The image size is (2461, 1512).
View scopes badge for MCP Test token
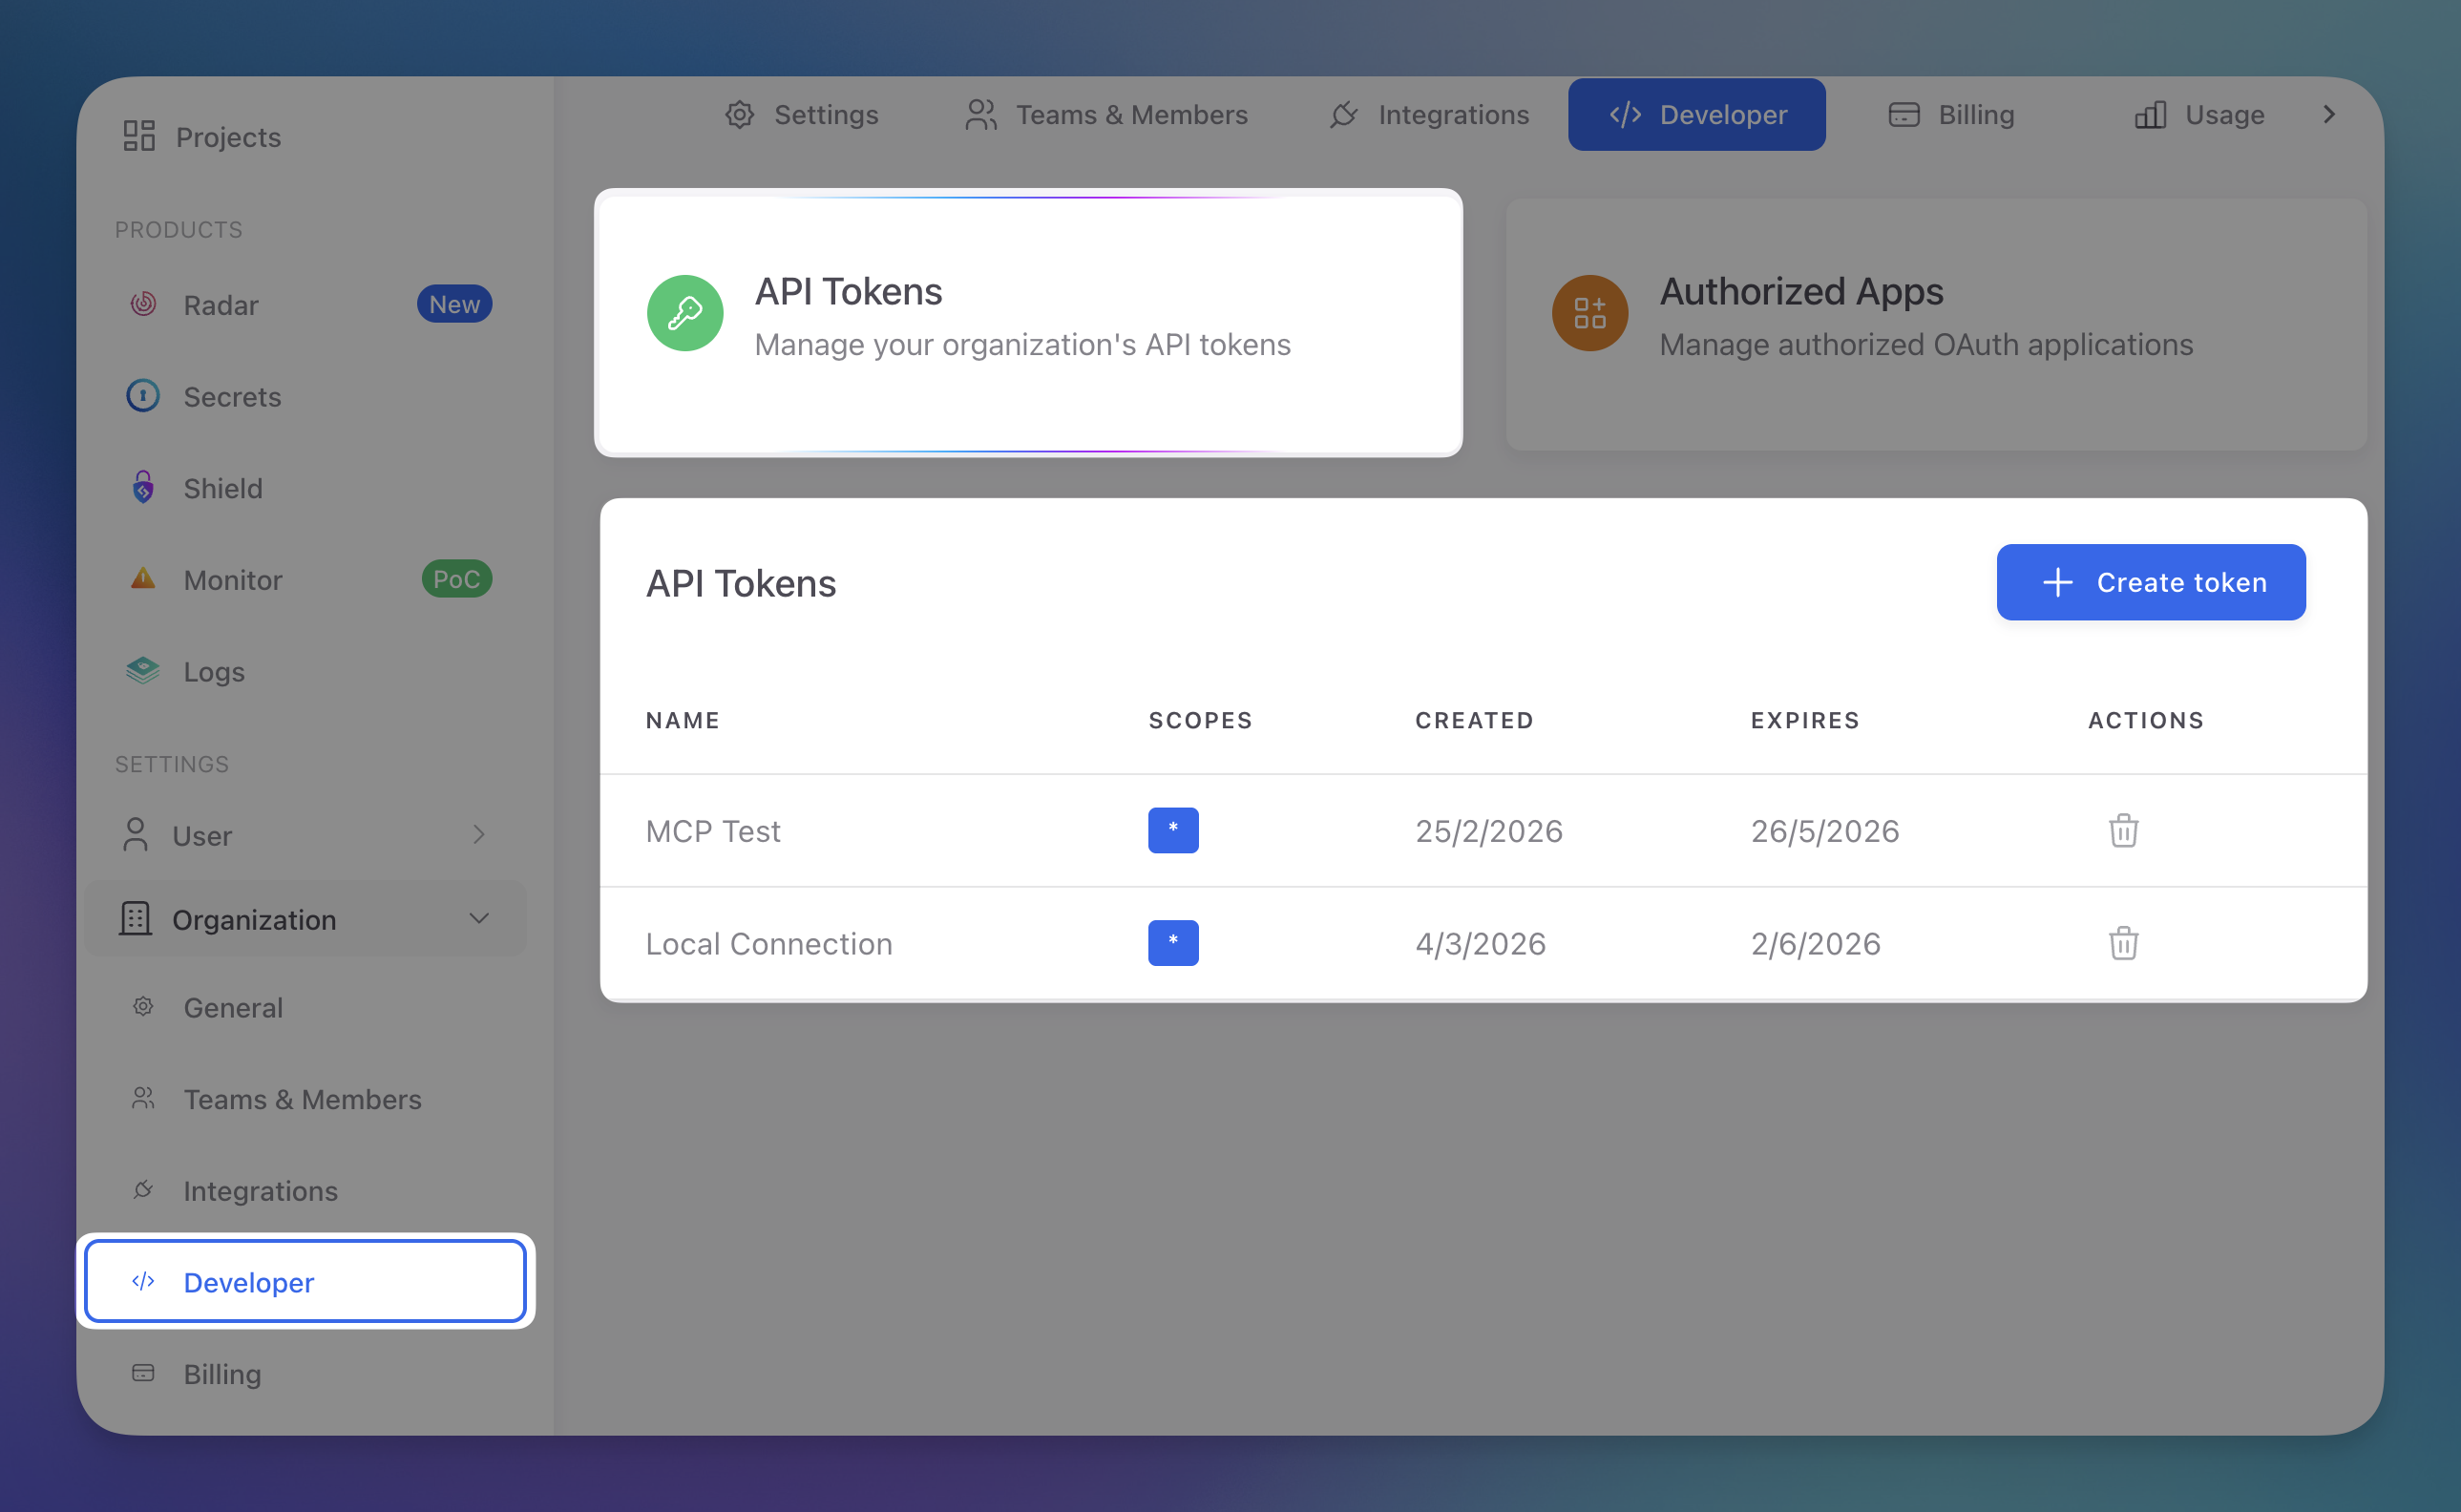point(1173,830)
